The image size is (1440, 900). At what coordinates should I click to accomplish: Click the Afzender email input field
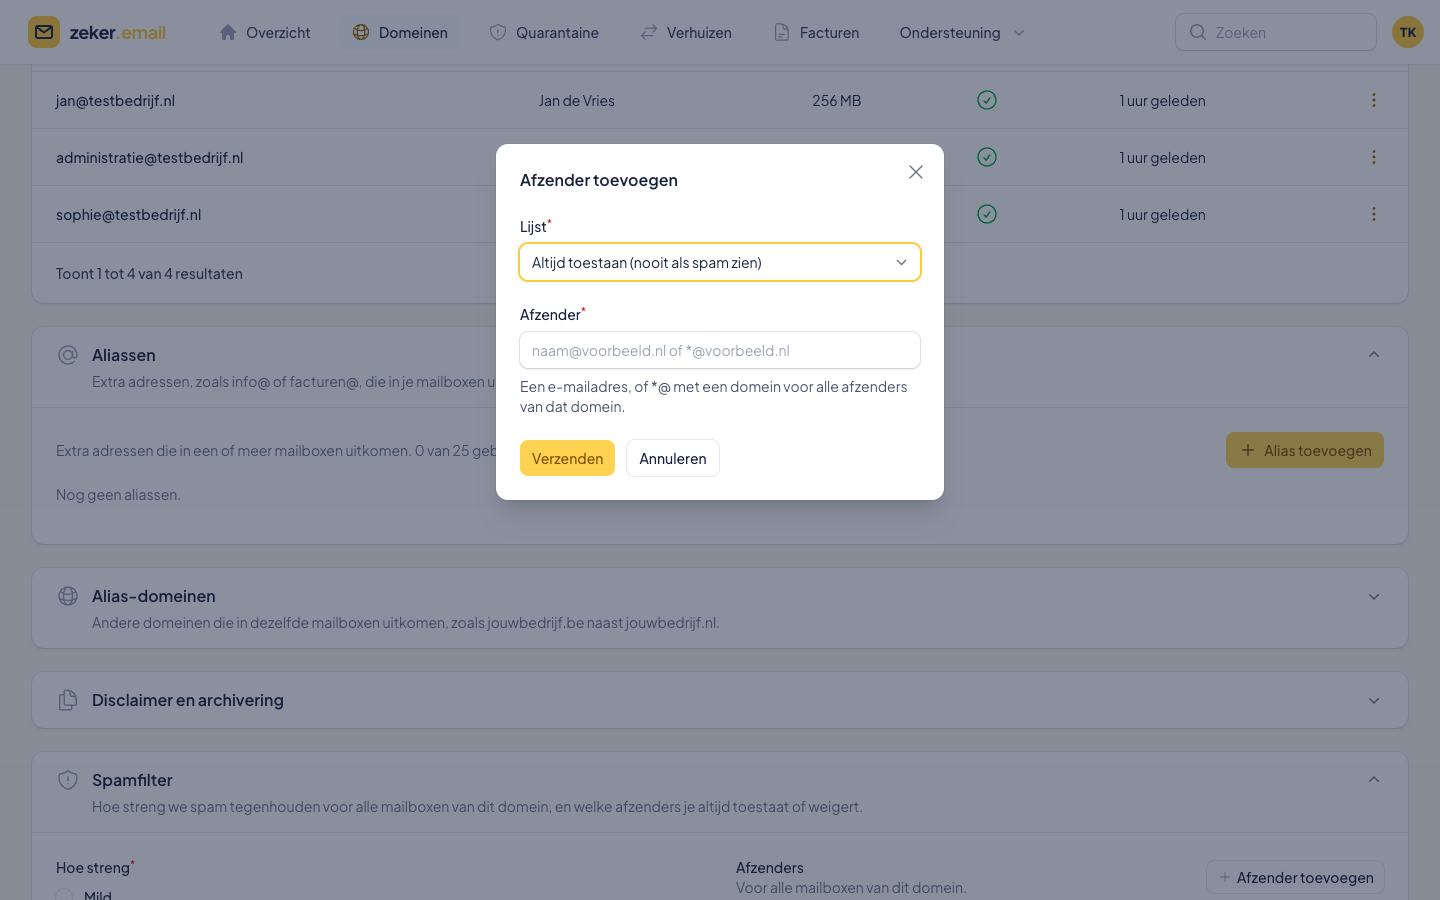click(x=720, y=350)
